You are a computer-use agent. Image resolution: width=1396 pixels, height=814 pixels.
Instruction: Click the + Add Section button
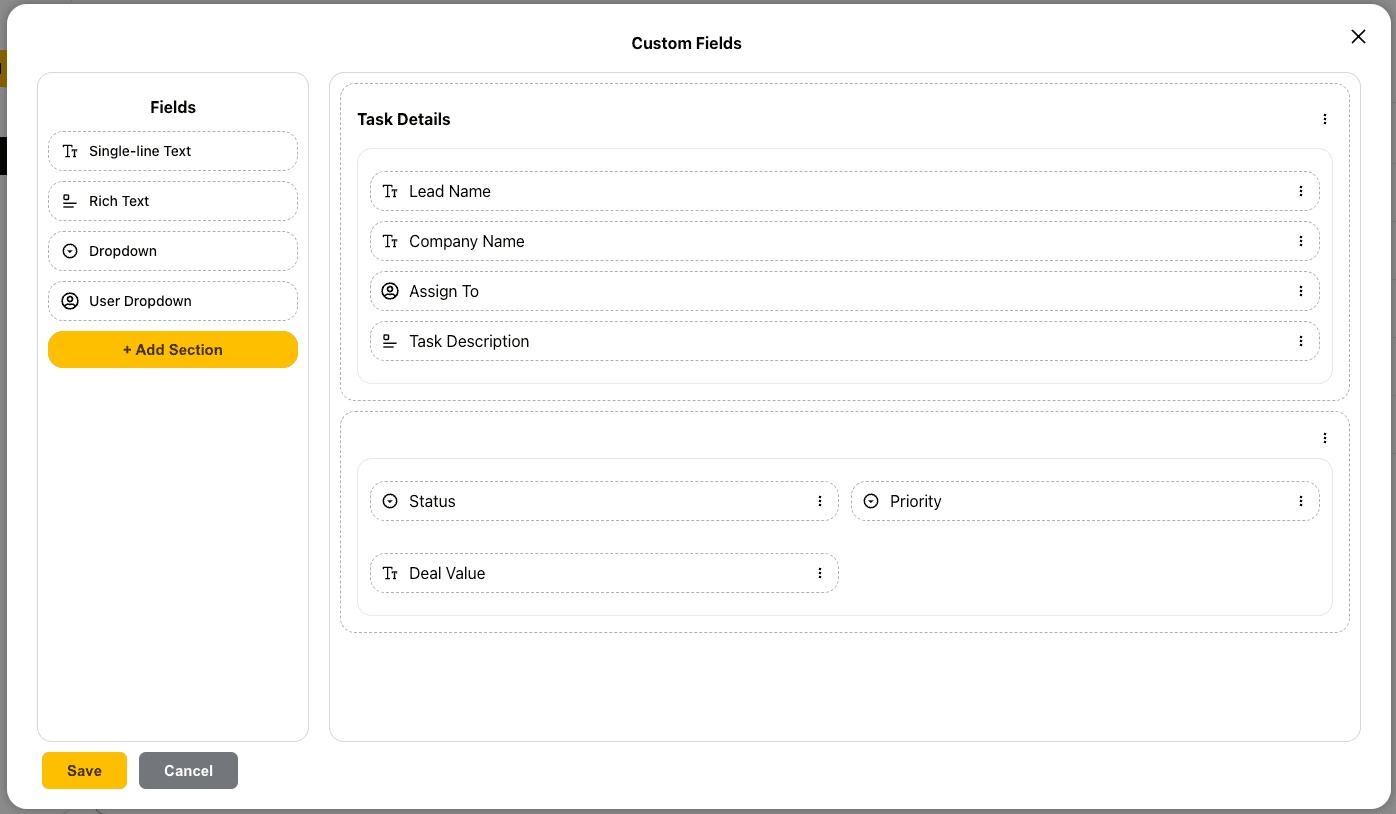point(172,350)
